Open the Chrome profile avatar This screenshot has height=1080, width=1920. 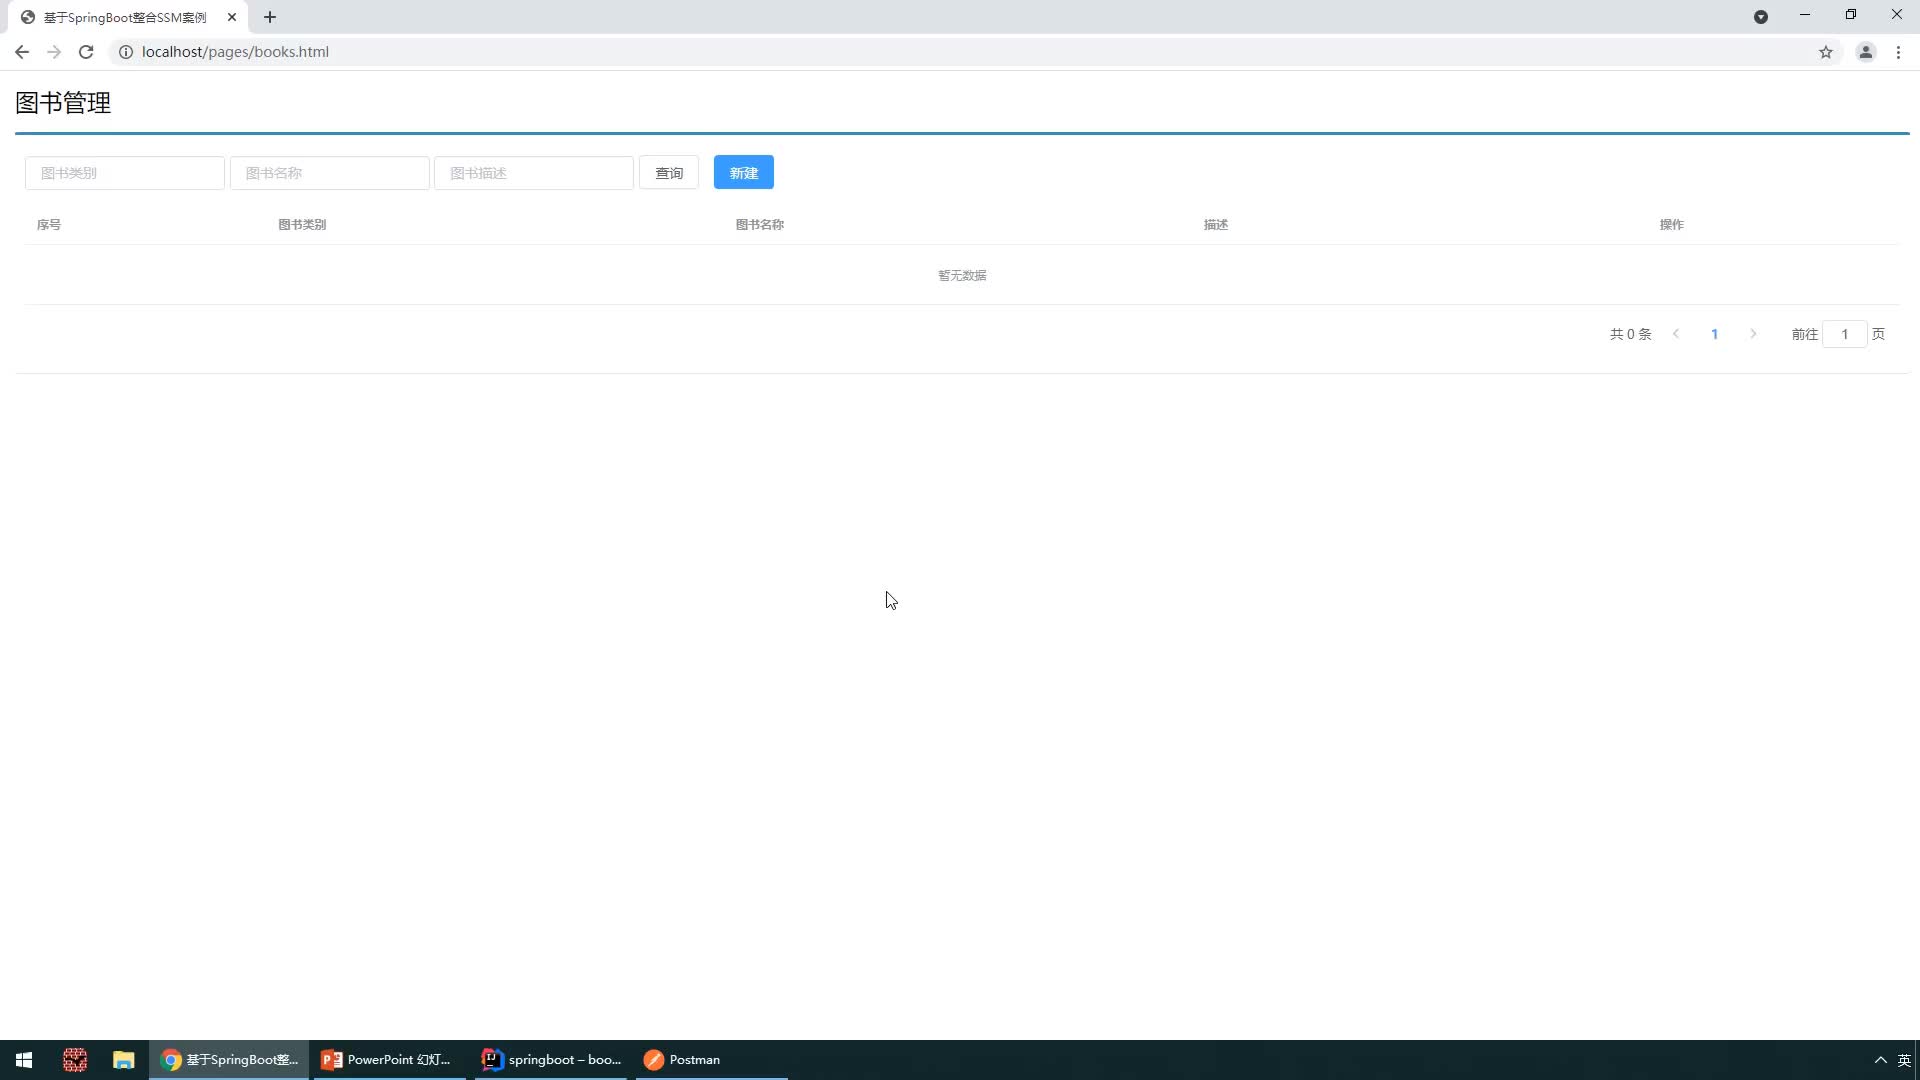tap(1865, 52)
